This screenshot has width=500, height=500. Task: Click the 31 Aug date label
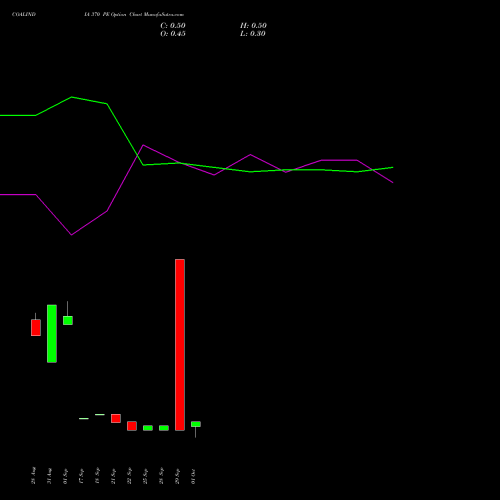pos(49,476)
